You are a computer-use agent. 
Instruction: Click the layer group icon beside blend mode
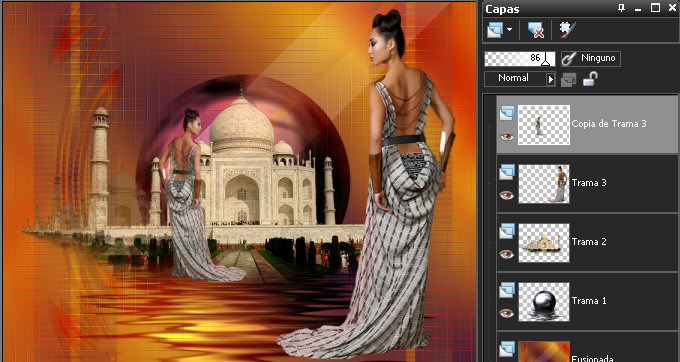(x=569, y=79)
